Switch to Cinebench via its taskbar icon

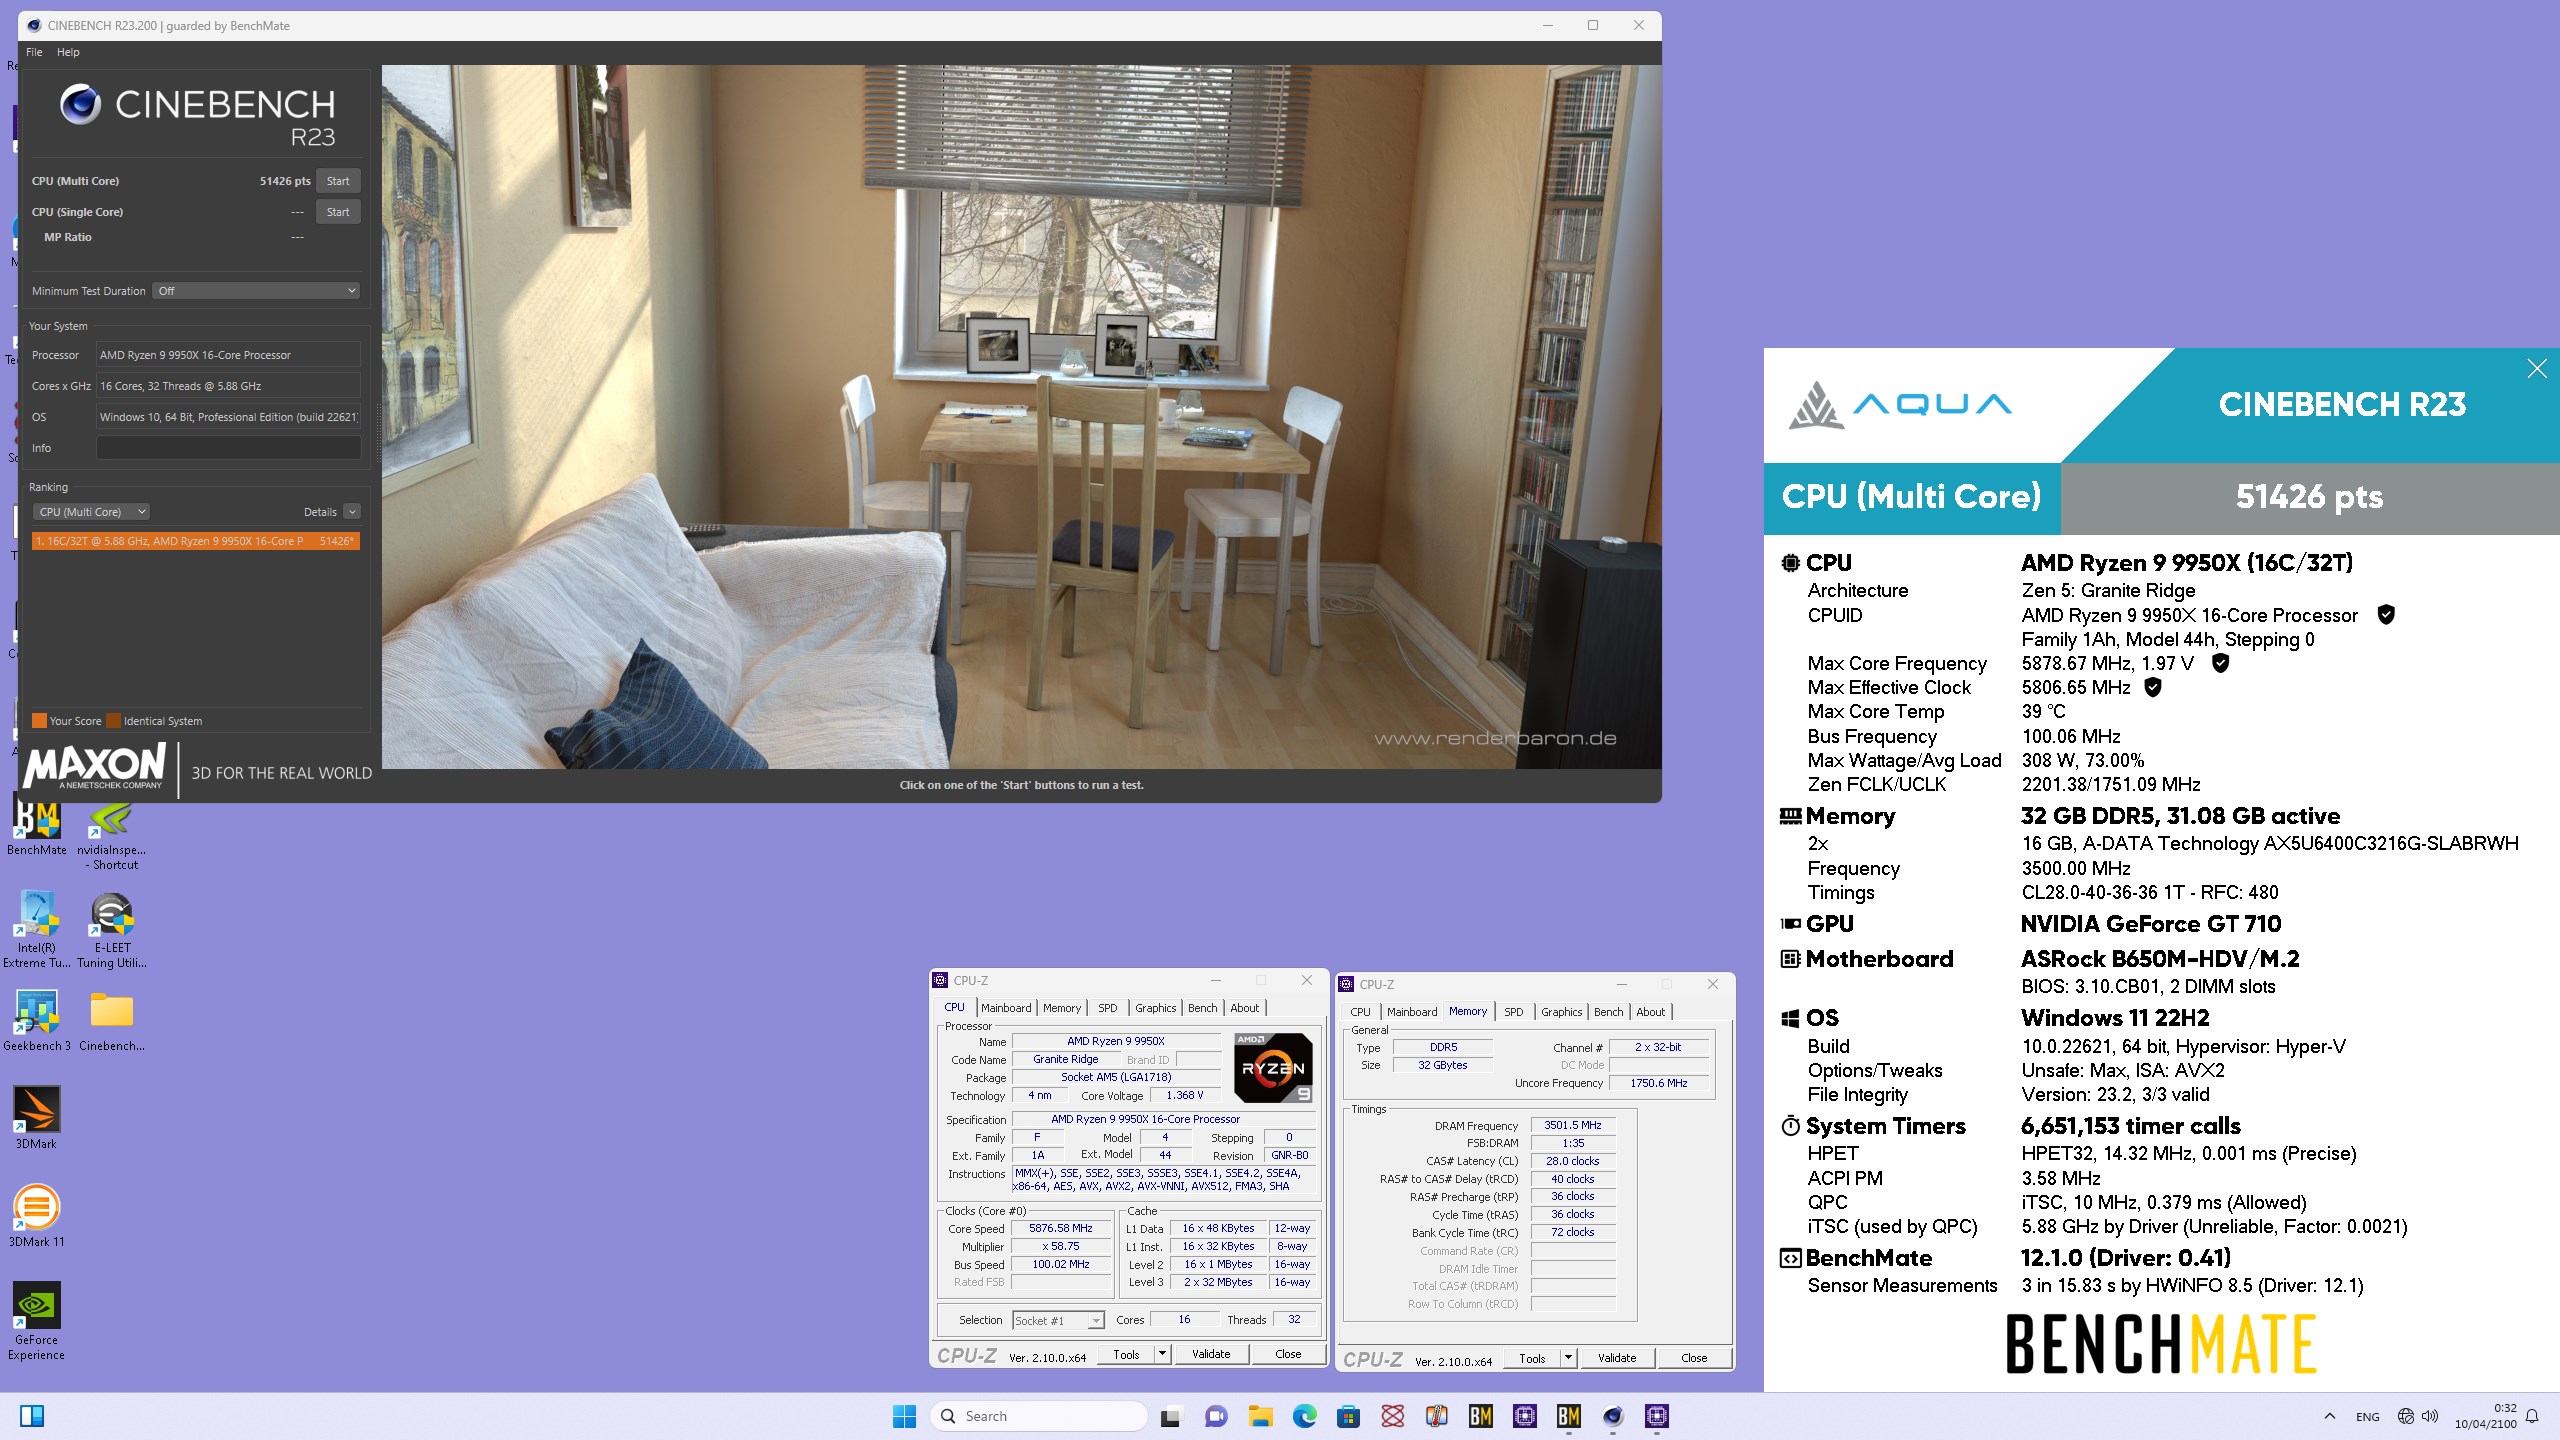tap(1612, 1416)
